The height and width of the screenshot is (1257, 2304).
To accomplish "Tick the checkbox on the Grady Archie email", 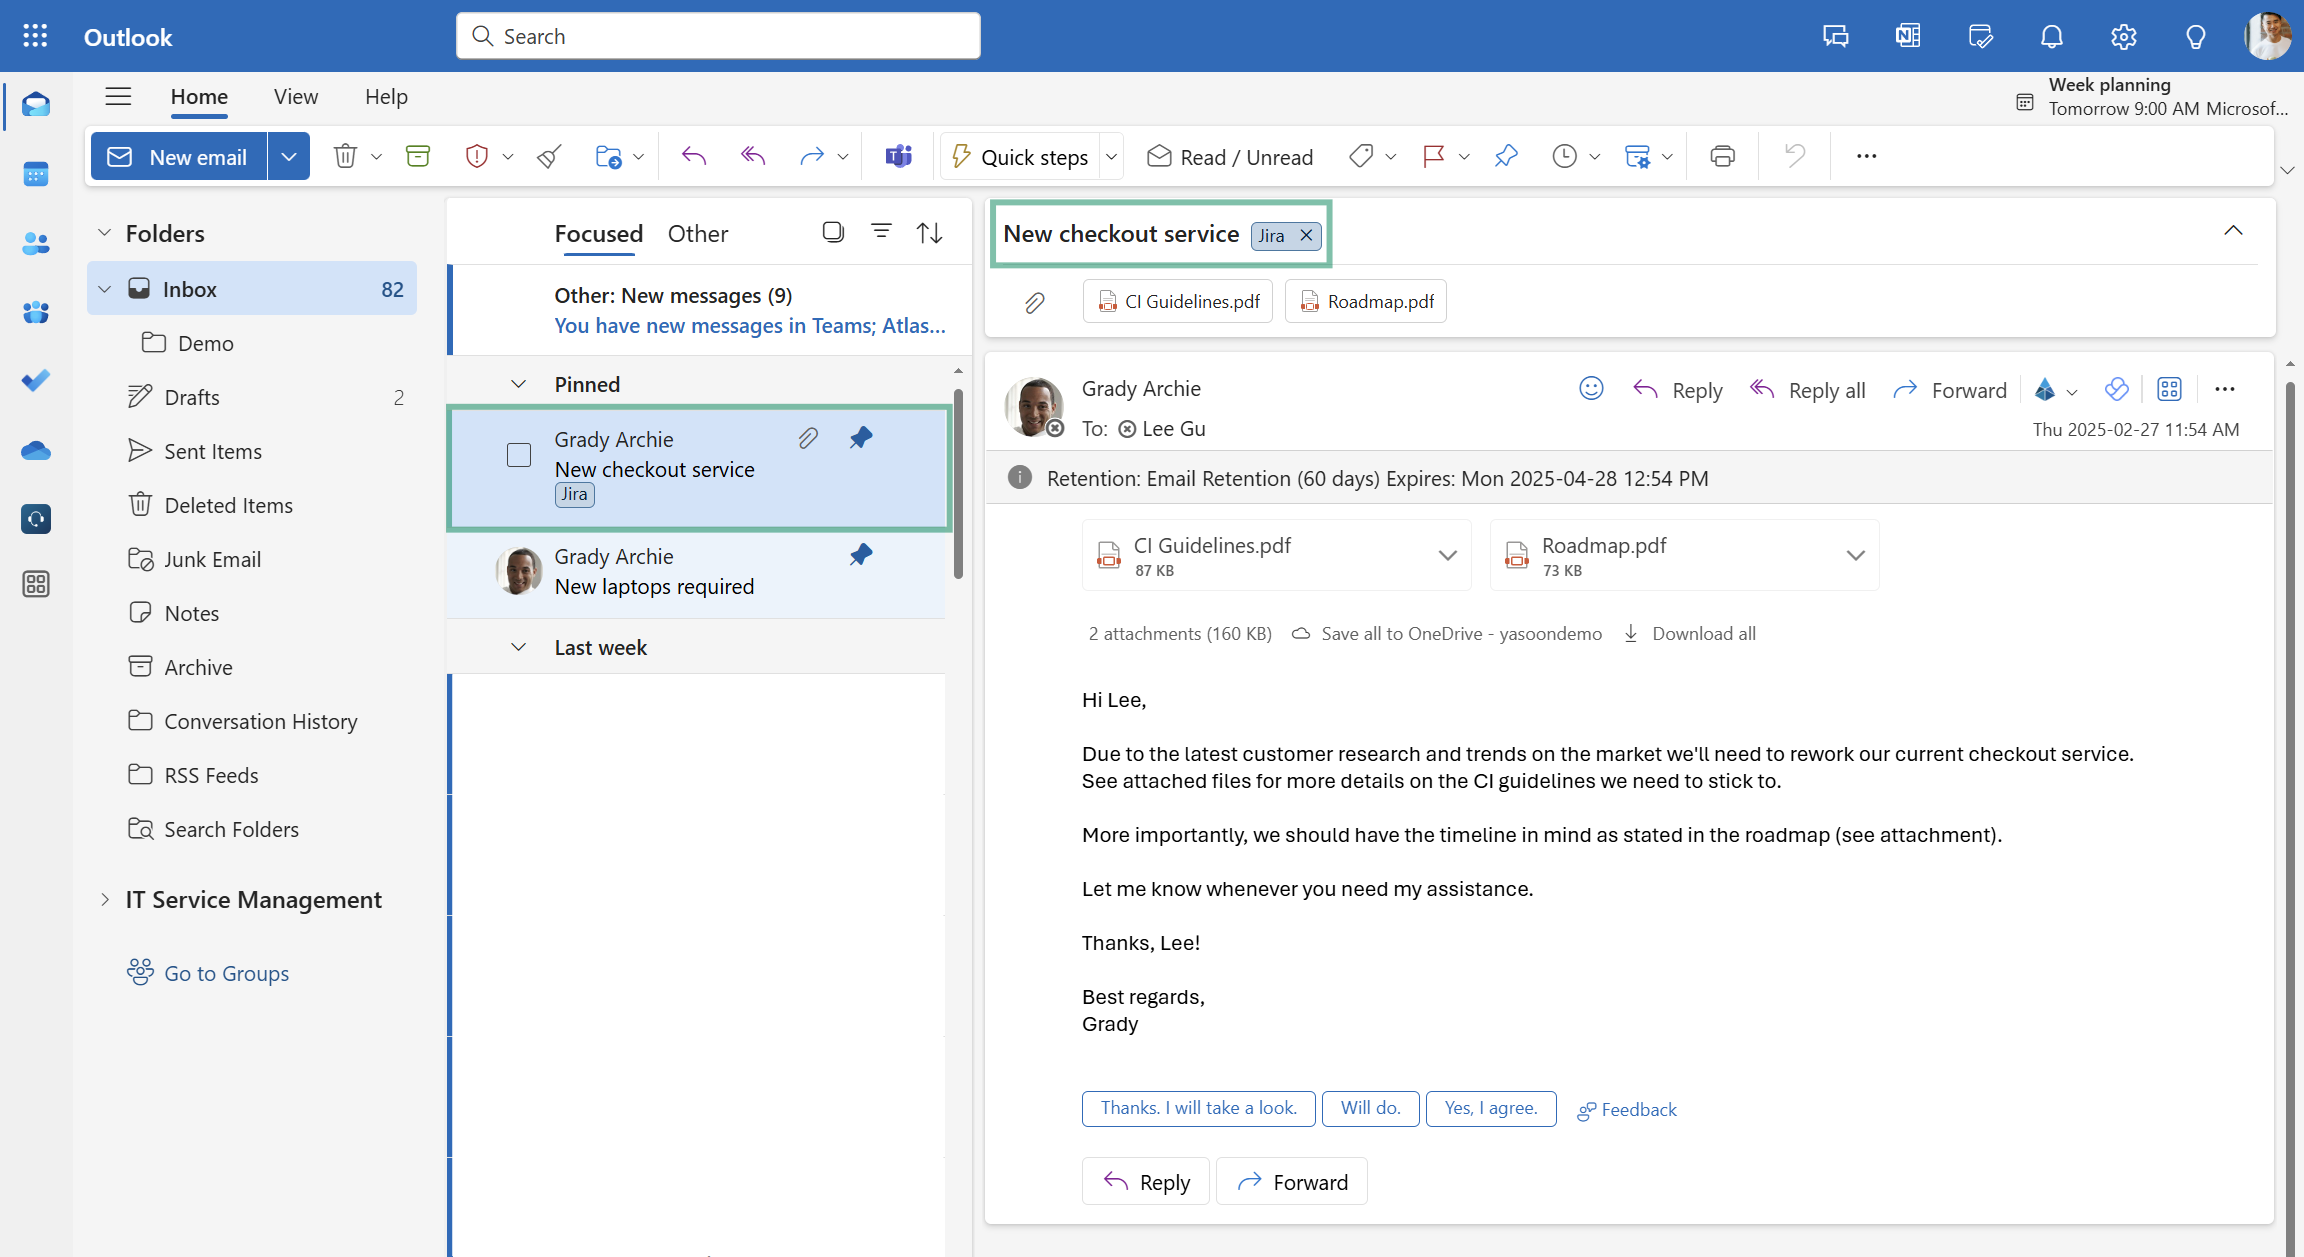I will coord(519,455).
